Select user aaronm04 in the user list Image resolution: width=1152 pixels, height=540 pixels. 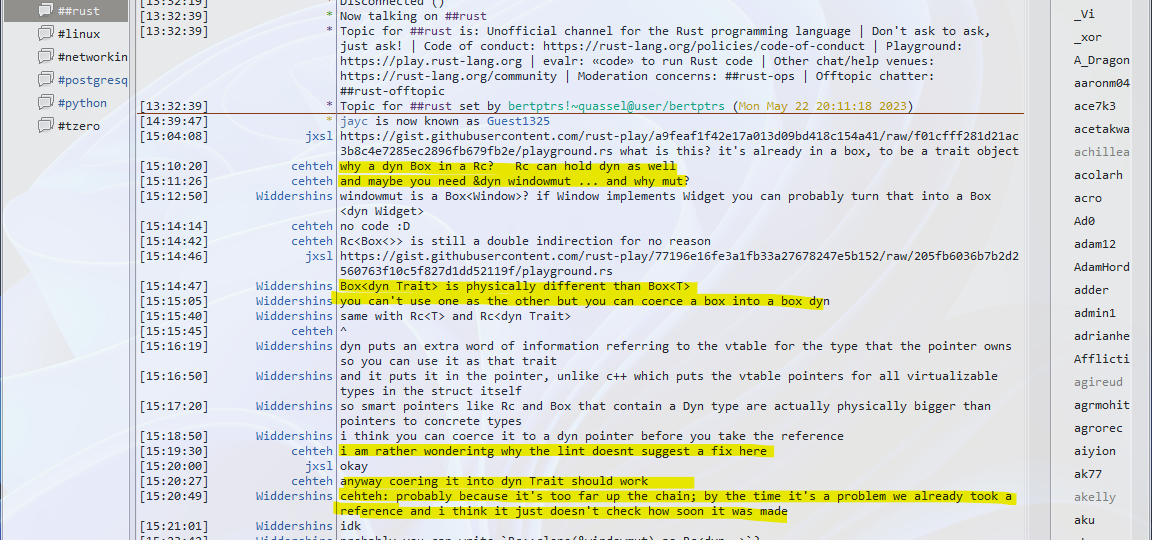click(1101, 83)
